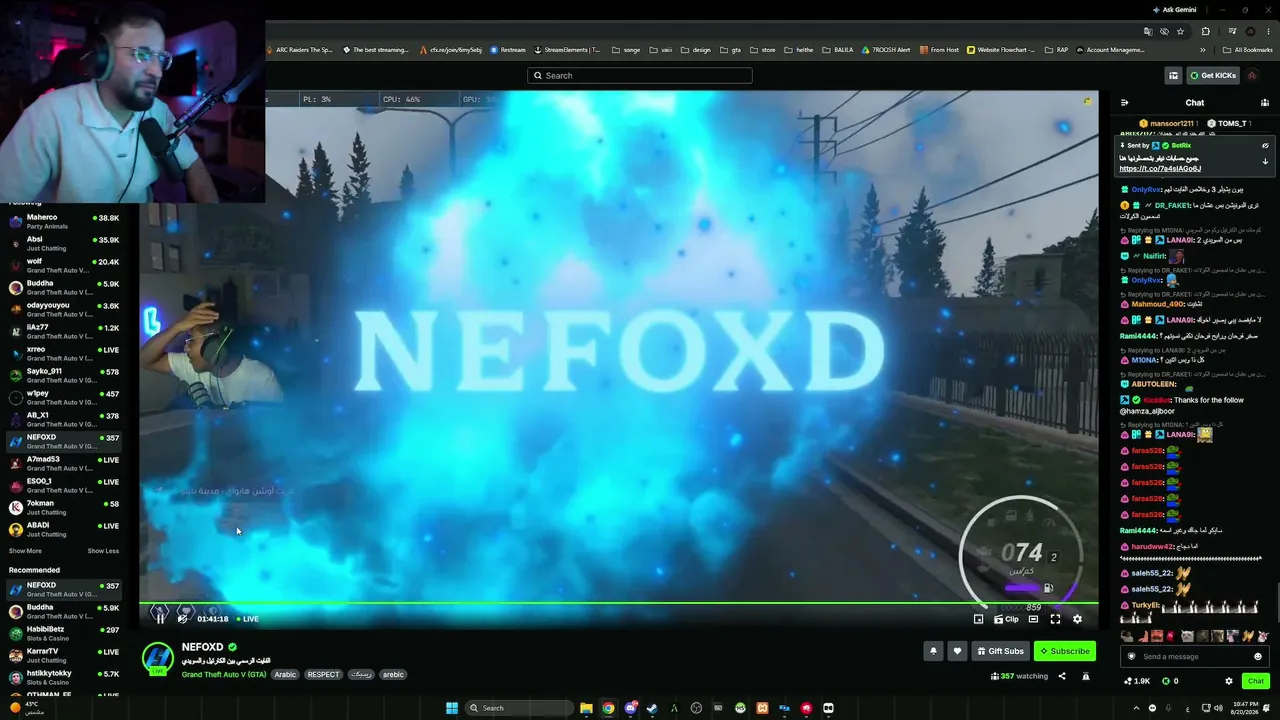
Task: Open the Restream bookmark
Action: coord(508,50)
